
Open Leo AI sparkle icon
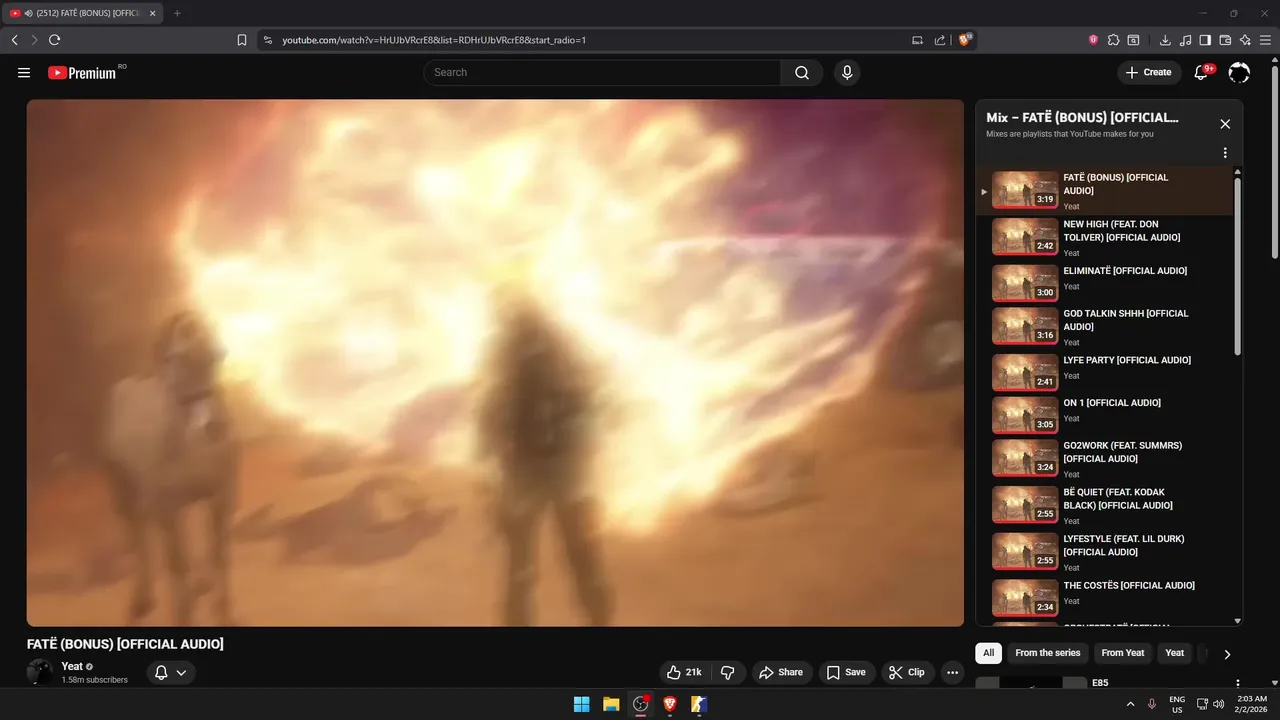tap(1245, 40)
